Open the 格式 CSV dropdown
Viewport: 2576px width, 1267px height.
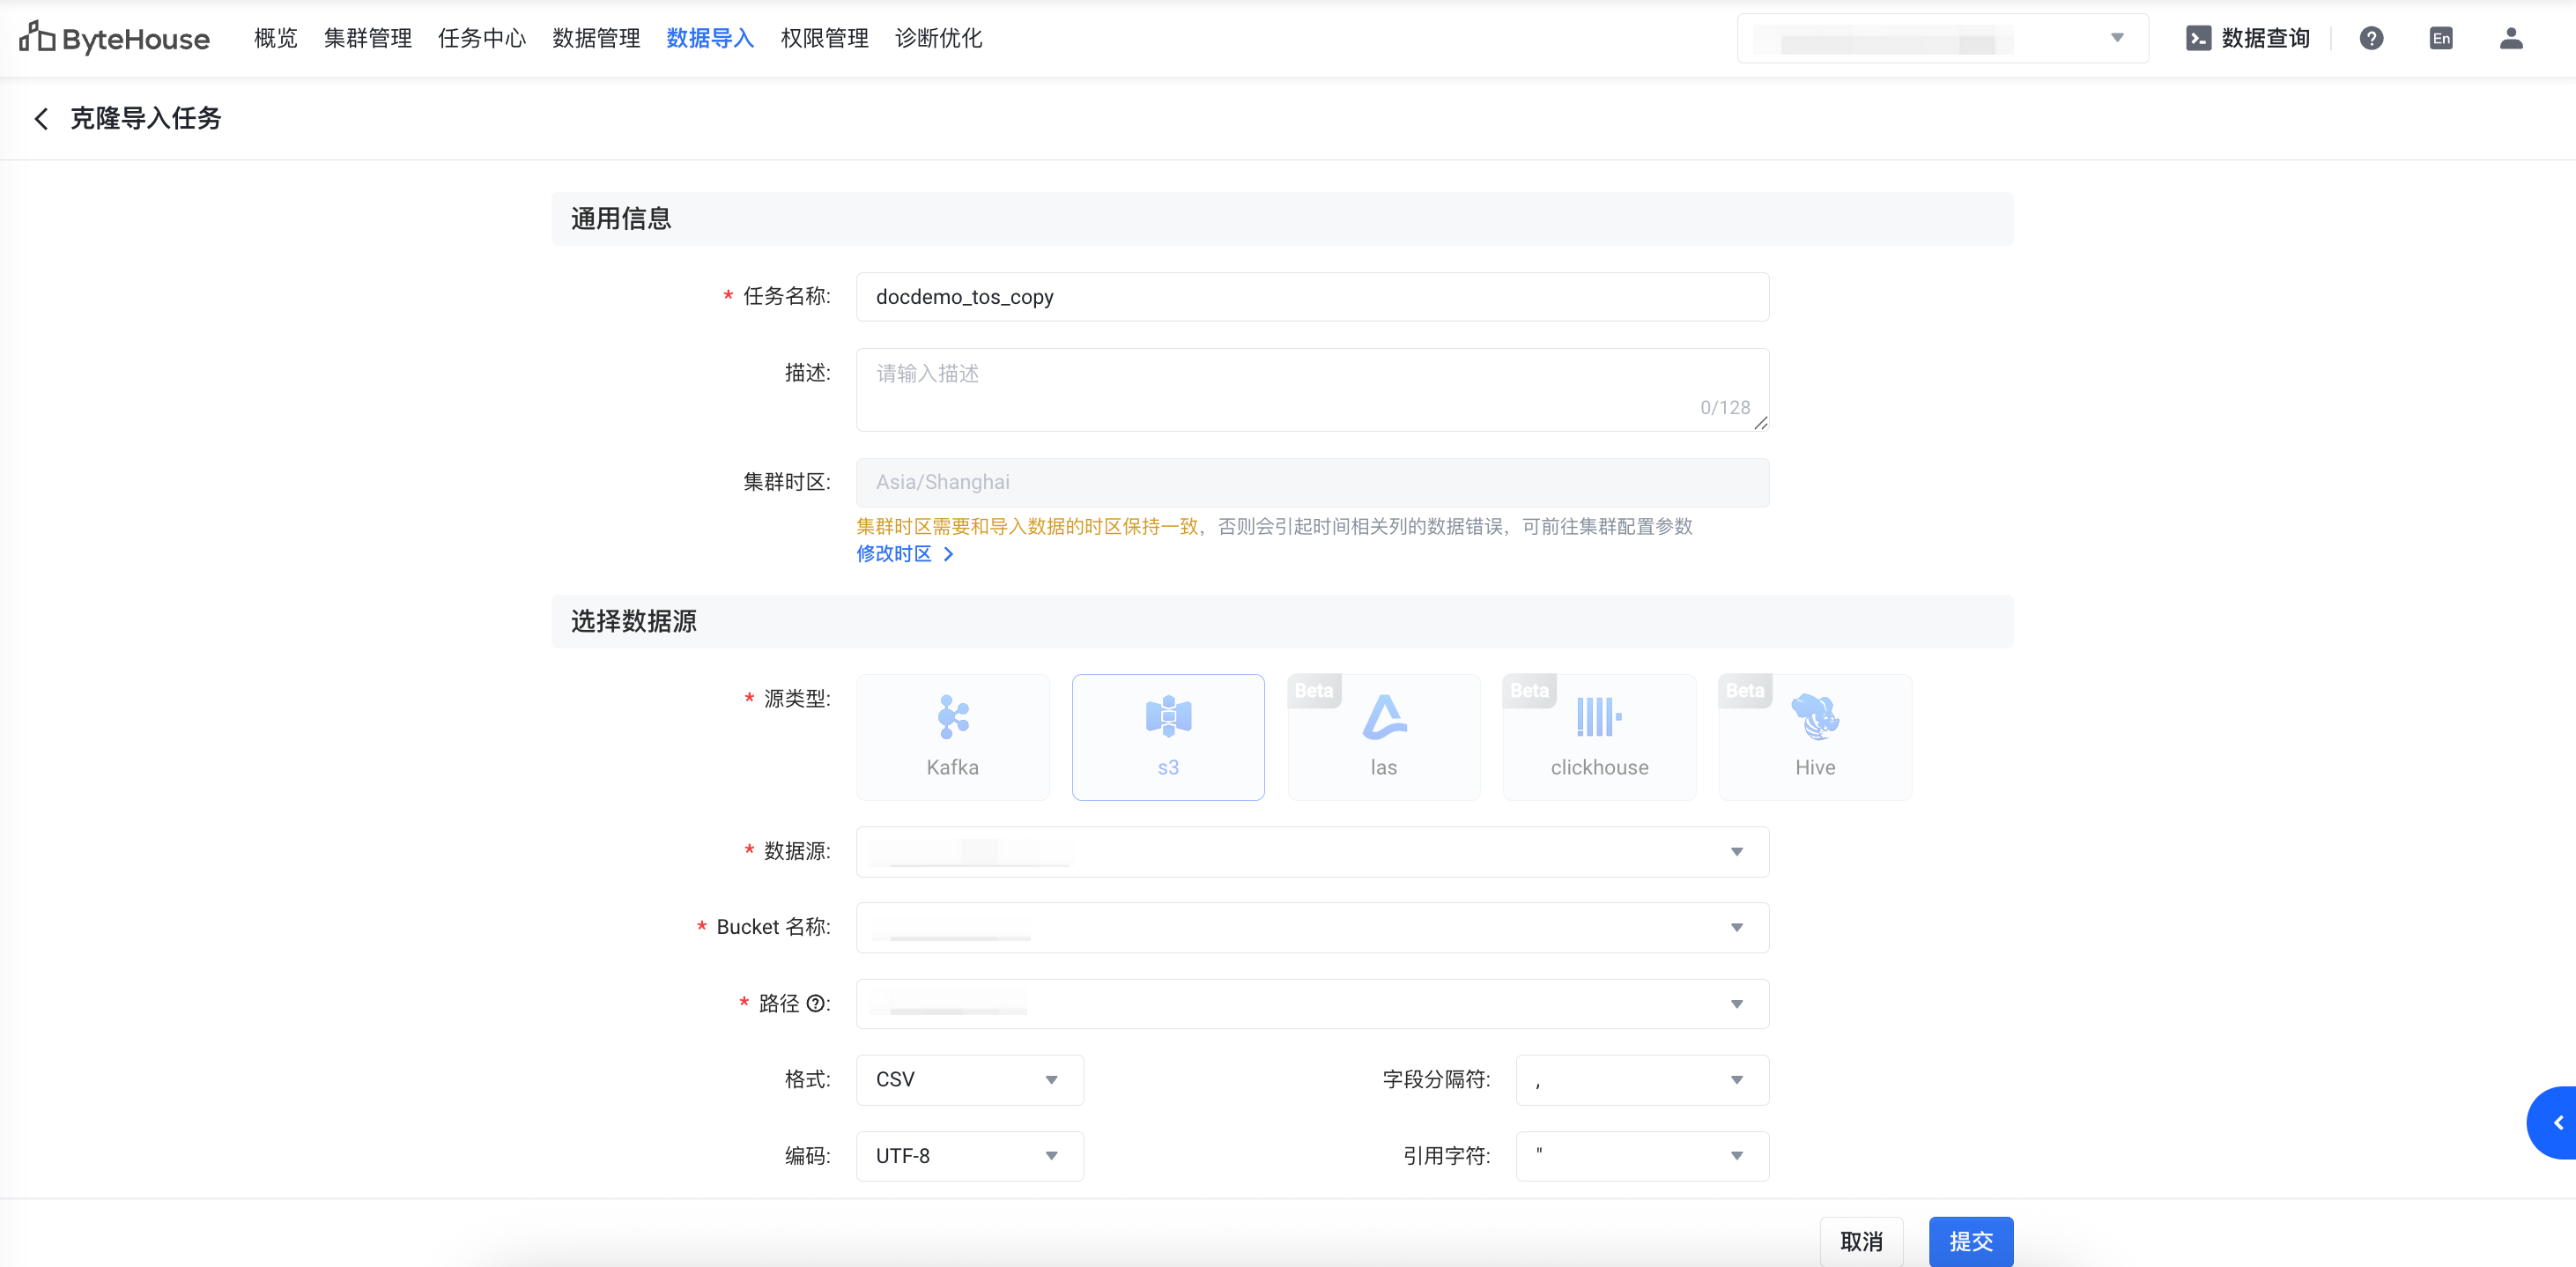[x=968, y=1080]
